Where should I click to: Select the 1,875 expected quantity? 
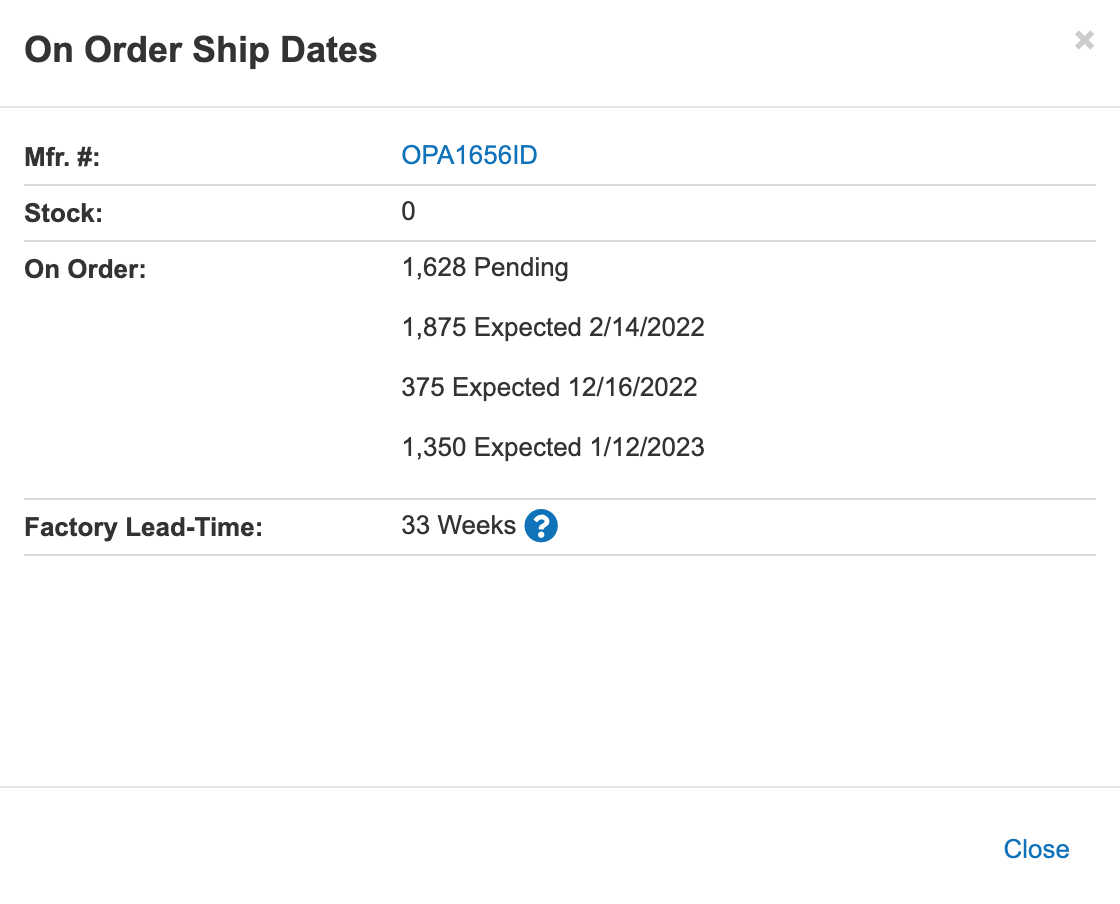434,328
